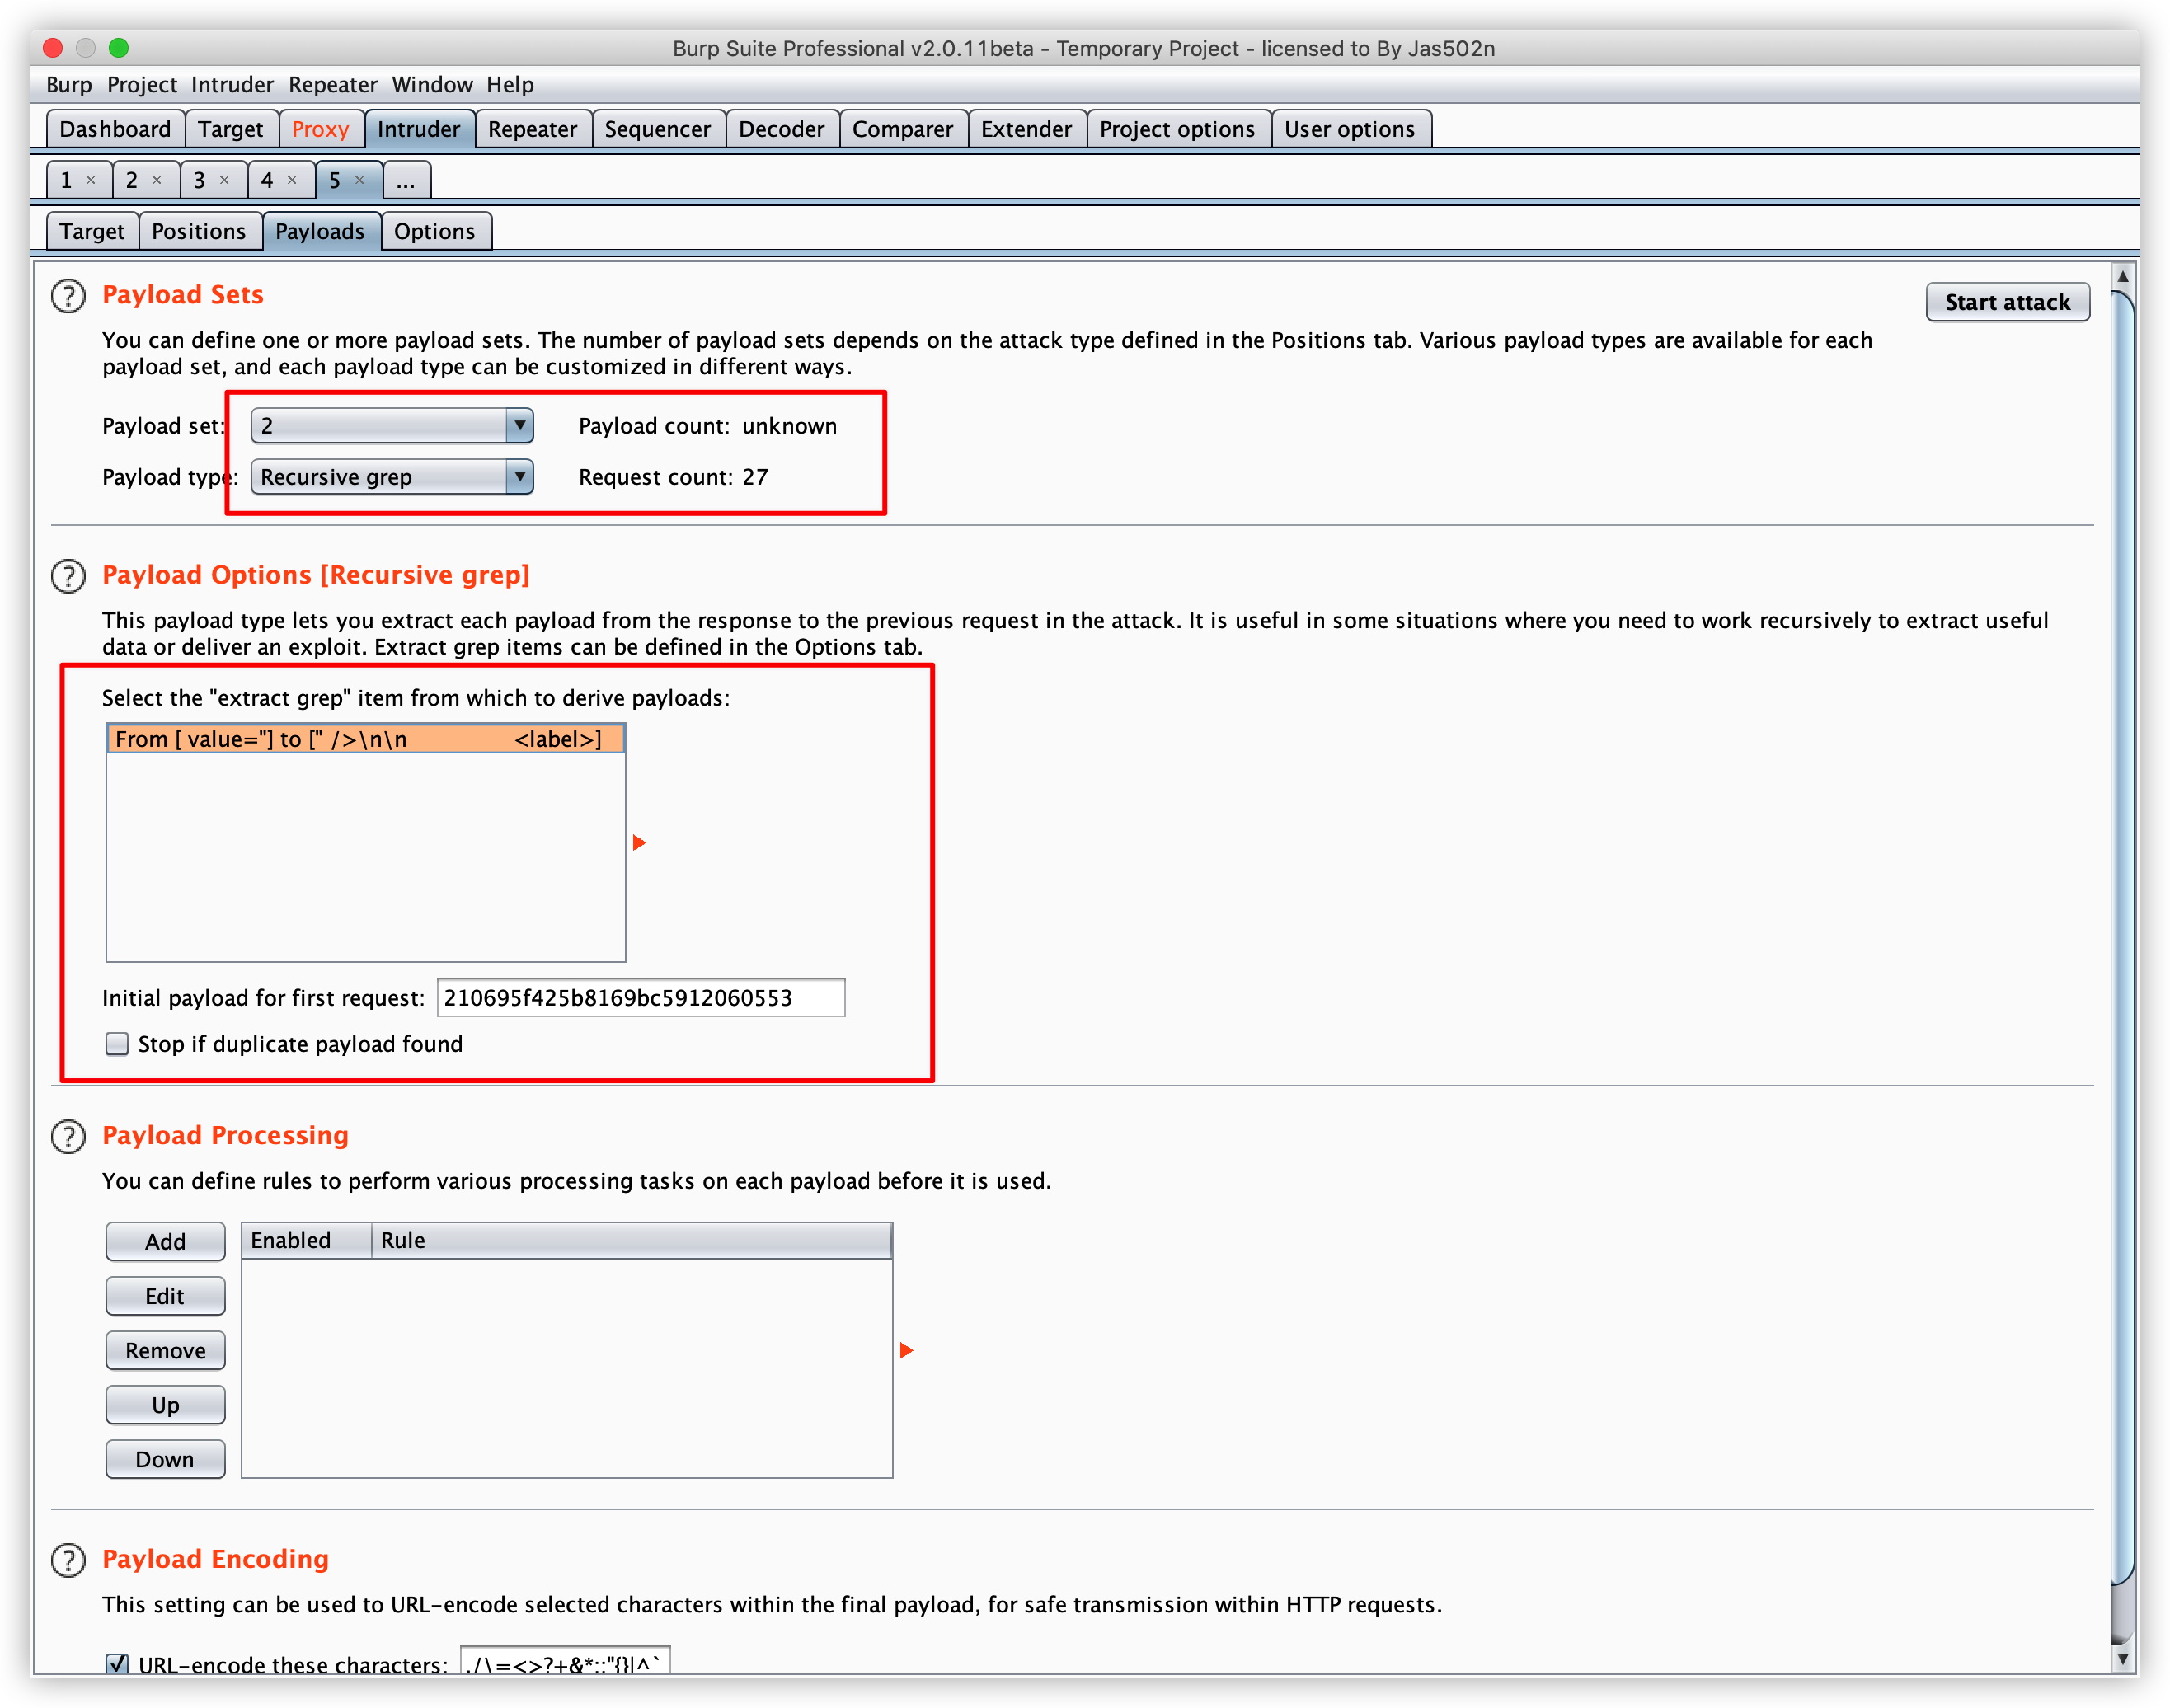Select the extract grep list item
This screenshot has height=1708, width=2170.
point(365,739)
